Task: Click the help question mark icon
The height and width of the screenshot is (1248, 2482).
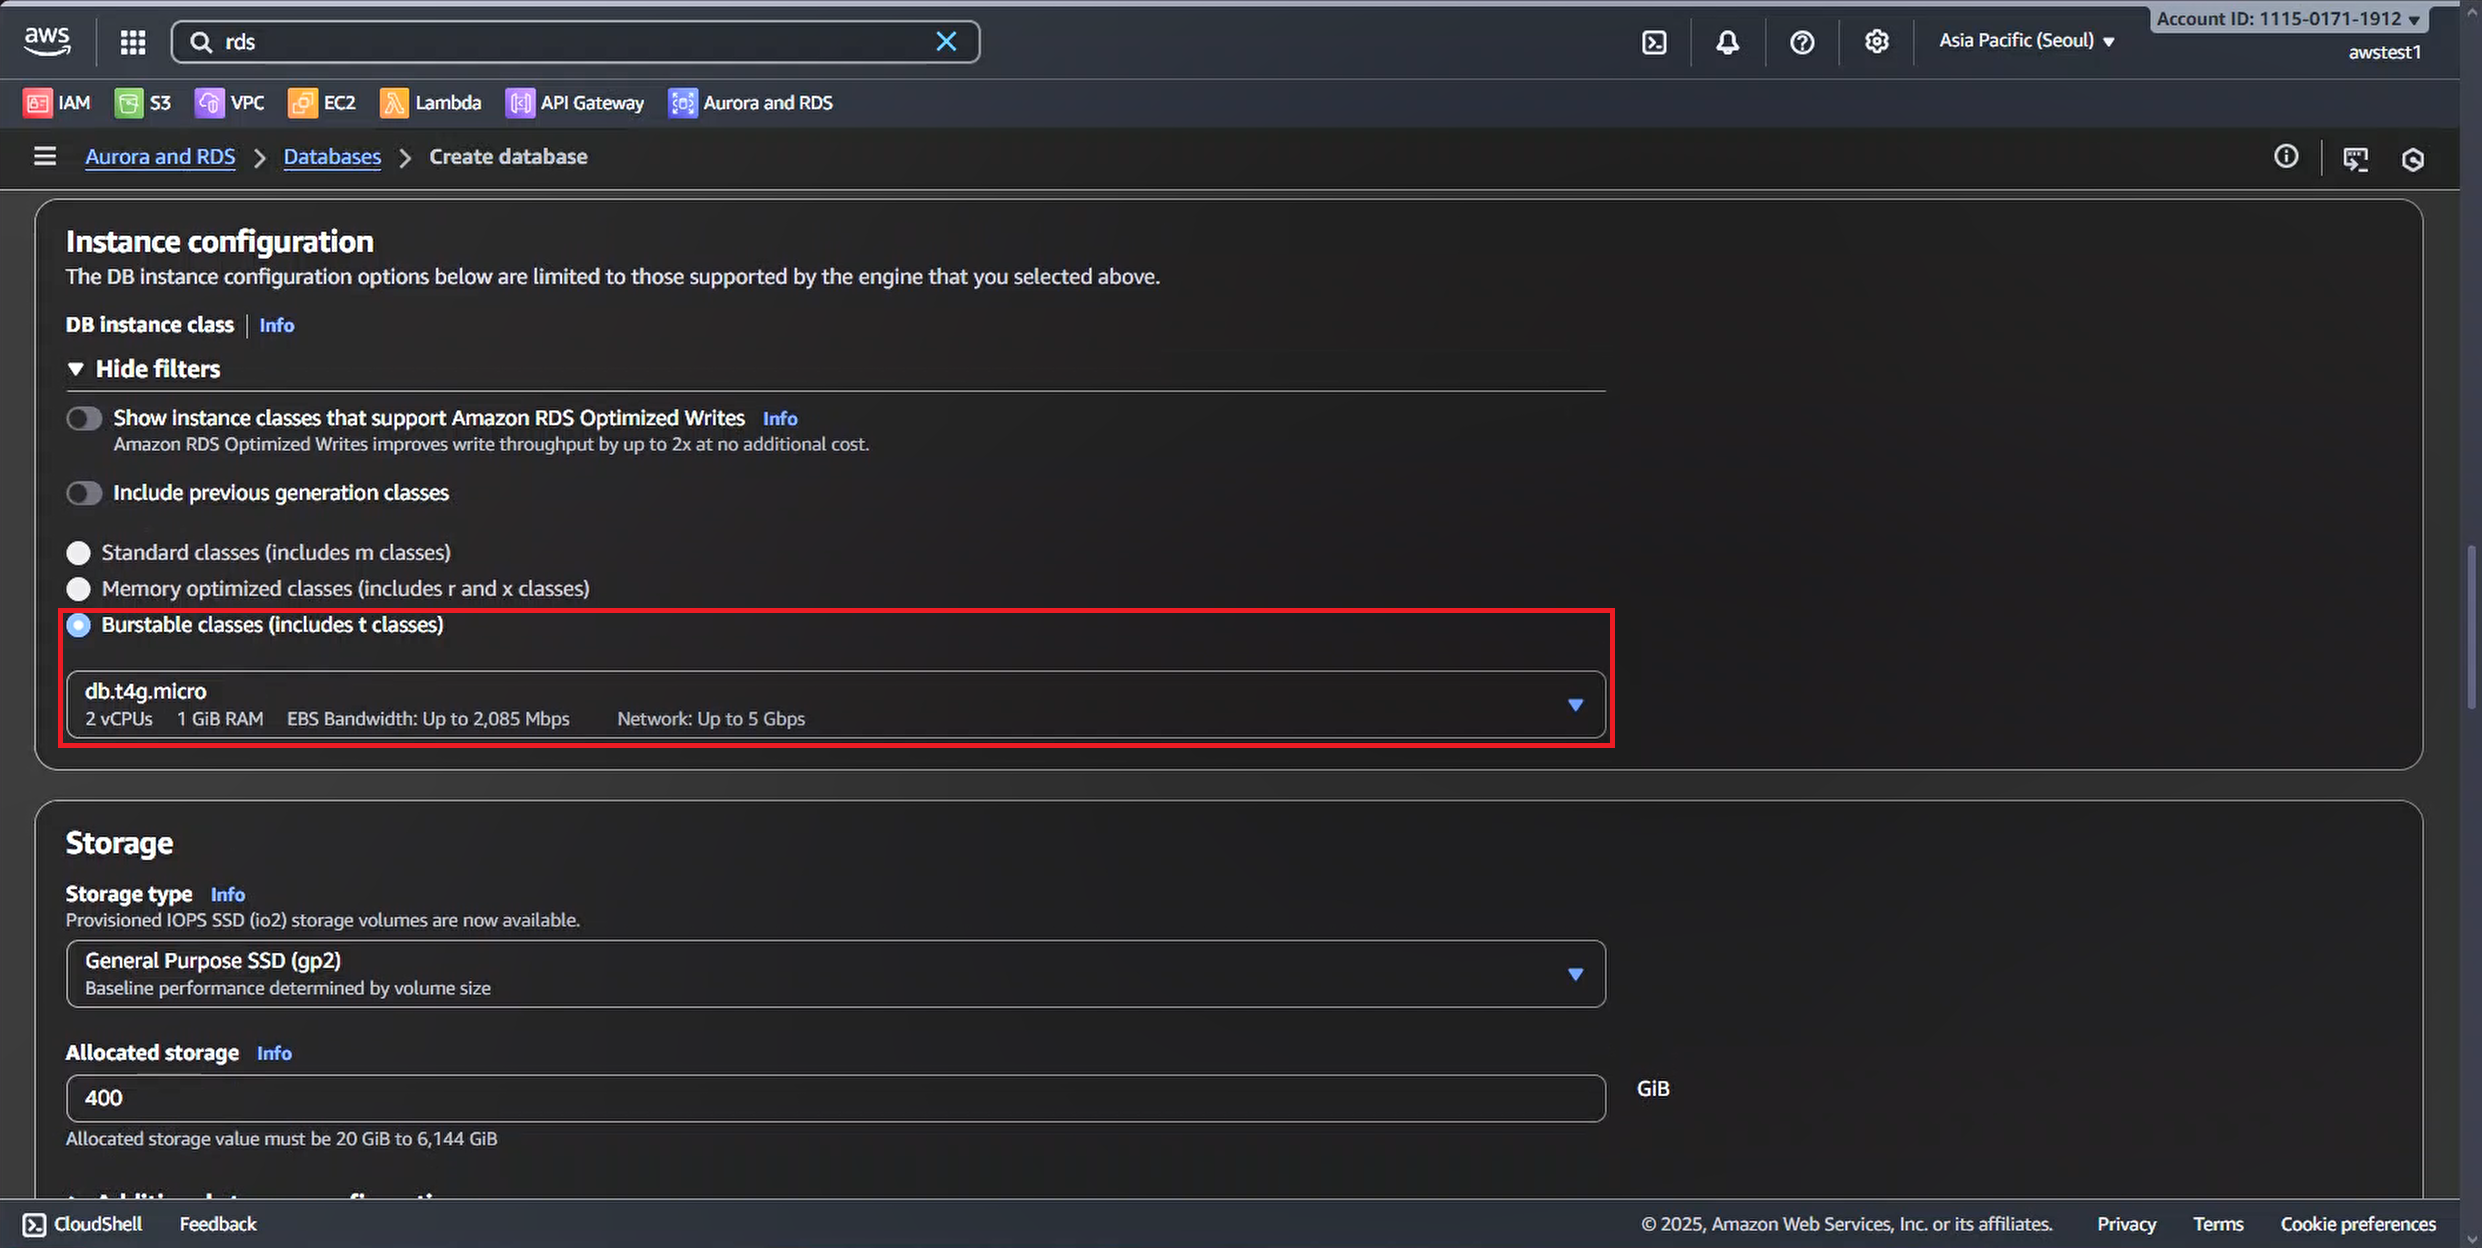Action: [1801, 42]
